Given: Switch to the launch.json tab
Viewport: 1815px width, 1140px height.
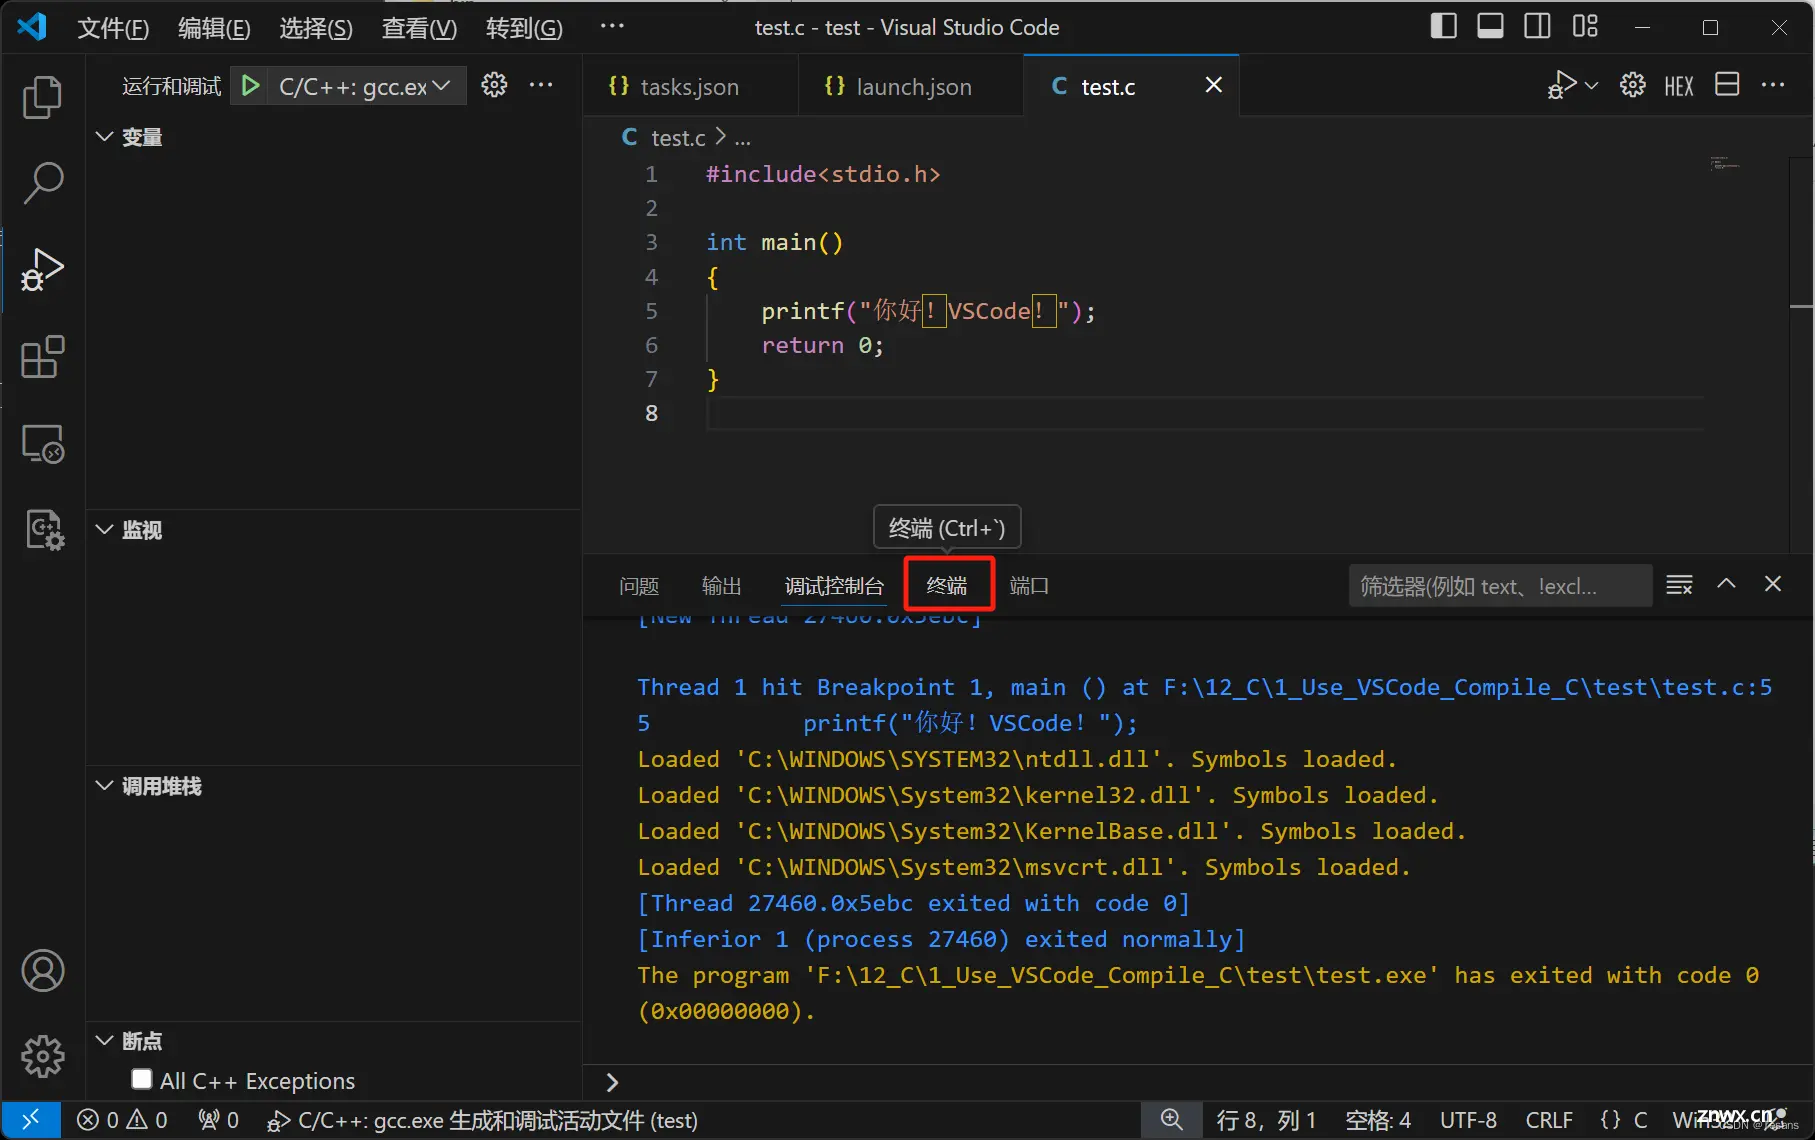Looking at the screenshot, I should 912,86.
